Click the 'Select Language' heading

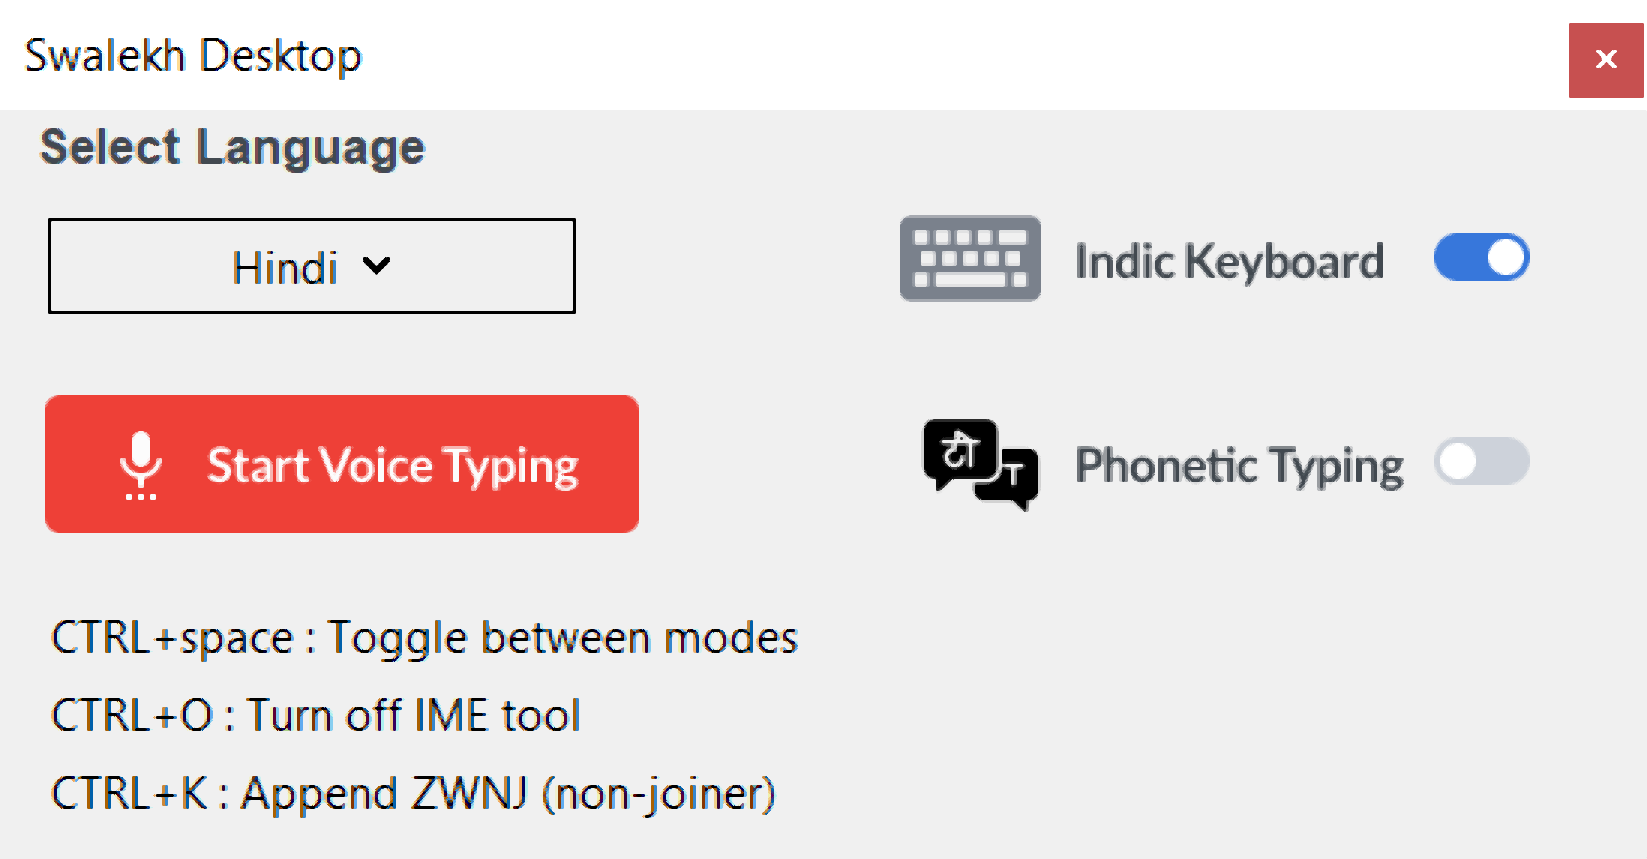(x=233, y=148)
